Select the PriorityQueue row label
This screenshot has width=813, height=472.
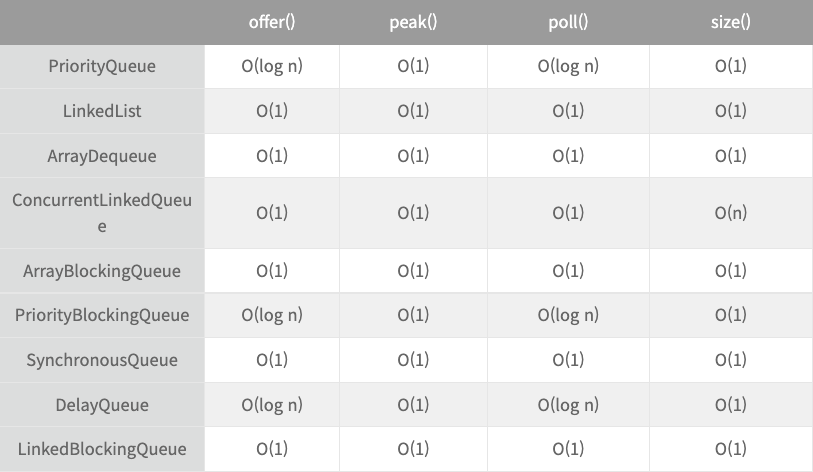[102, 66]
